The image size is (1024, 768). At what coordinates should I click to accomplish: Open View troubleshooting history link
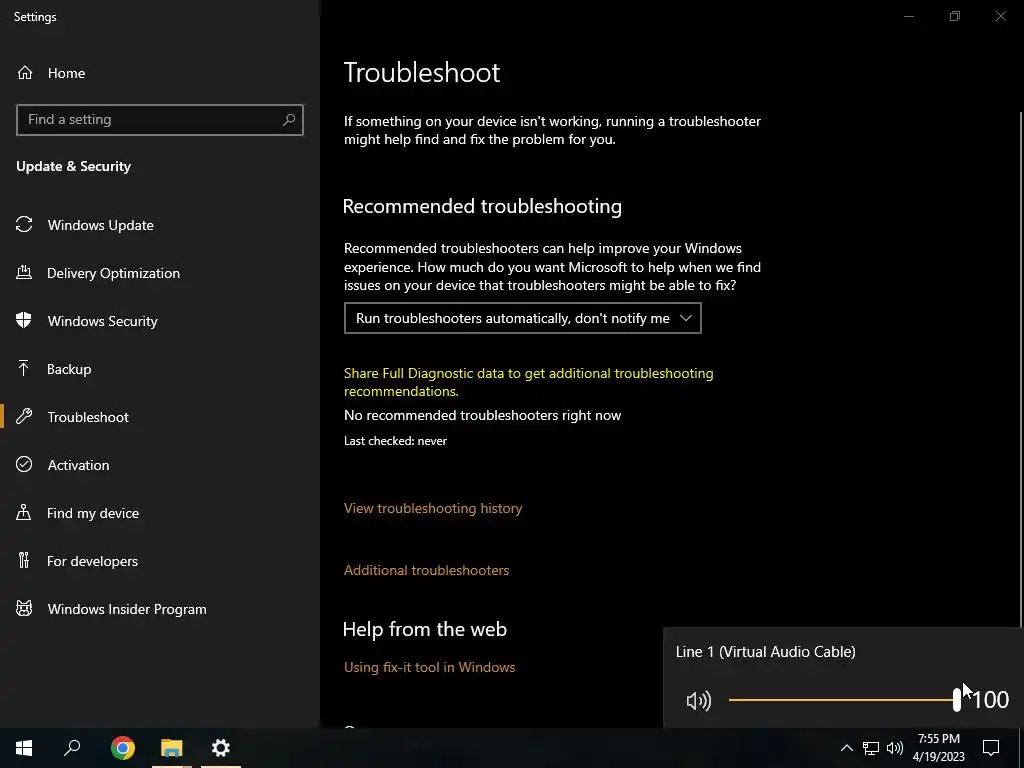tap(433, 508)
